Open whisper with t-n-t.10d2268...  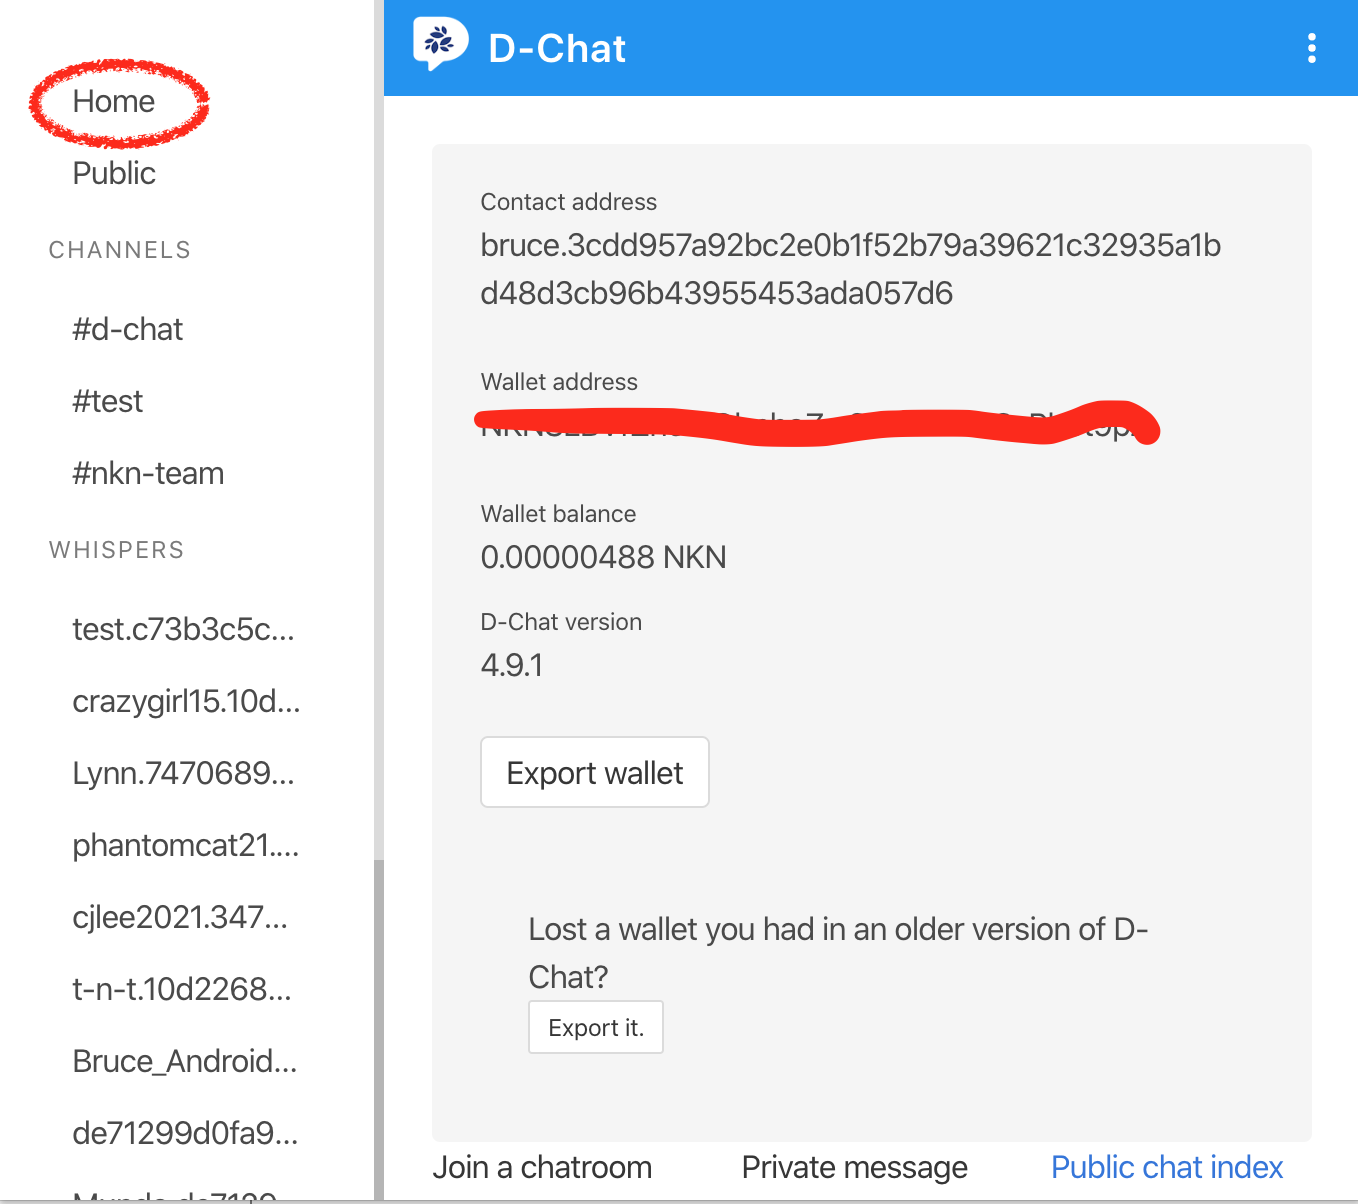click(x=182, y=989)
